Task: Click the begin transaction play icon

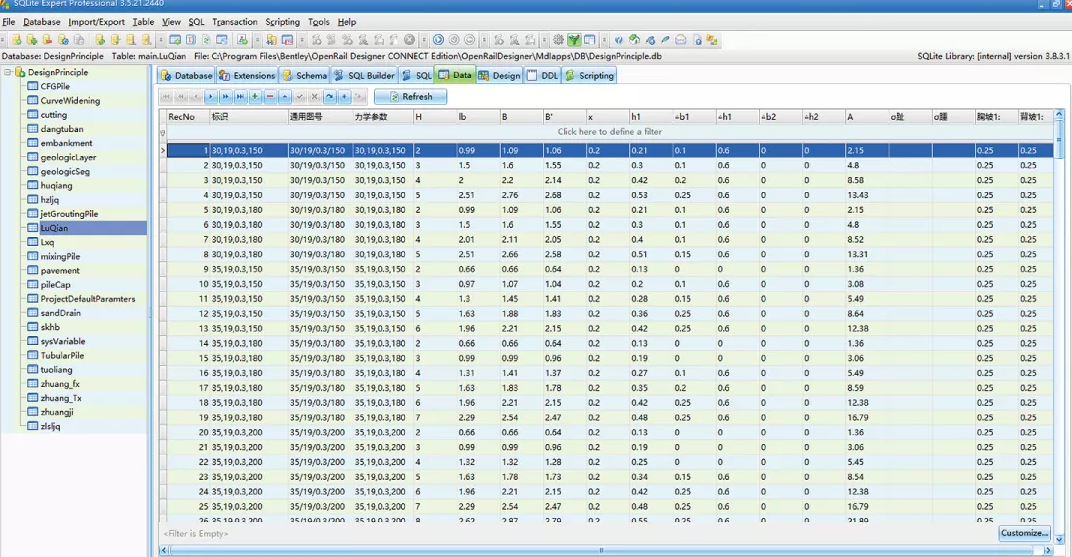Action: point(438,40)
